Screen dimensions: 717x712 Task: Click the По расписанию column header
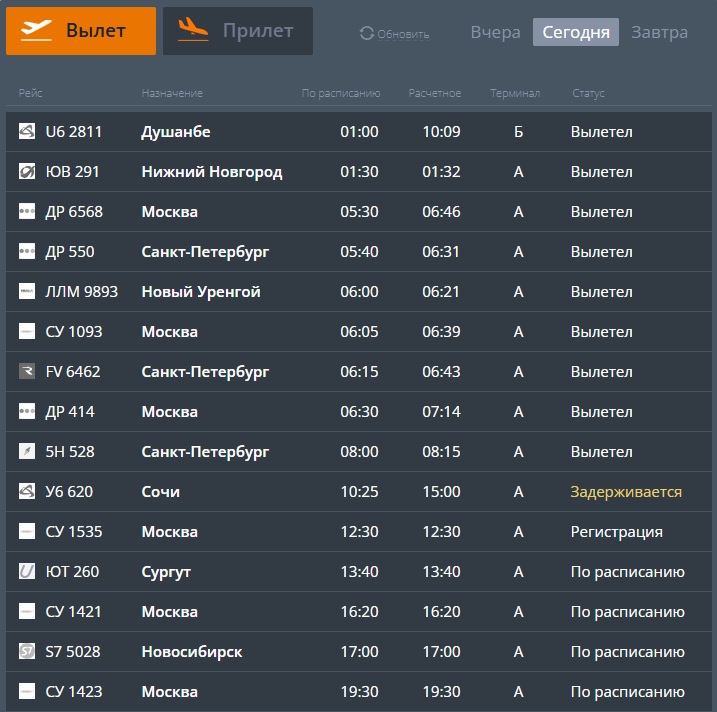(341, 93)
